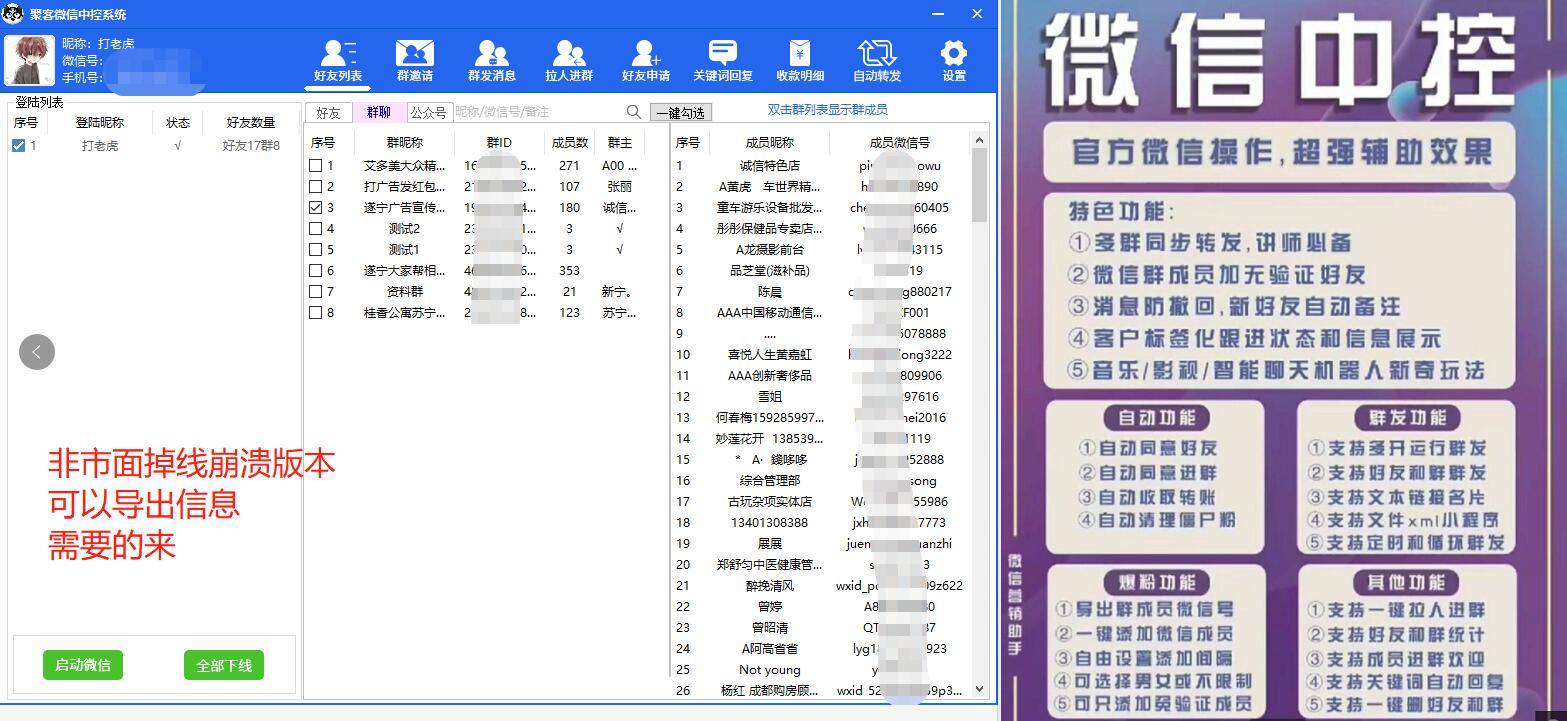
Task: Click the 状态 column header in login list
Action: click(x=178, y=123)
